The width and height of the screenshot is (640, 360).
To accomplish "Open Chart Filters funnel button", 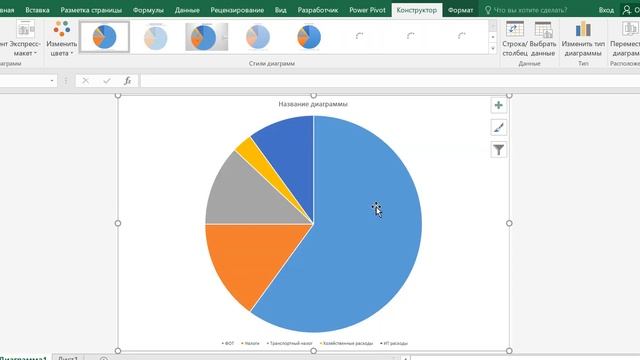I will (498, 150).
